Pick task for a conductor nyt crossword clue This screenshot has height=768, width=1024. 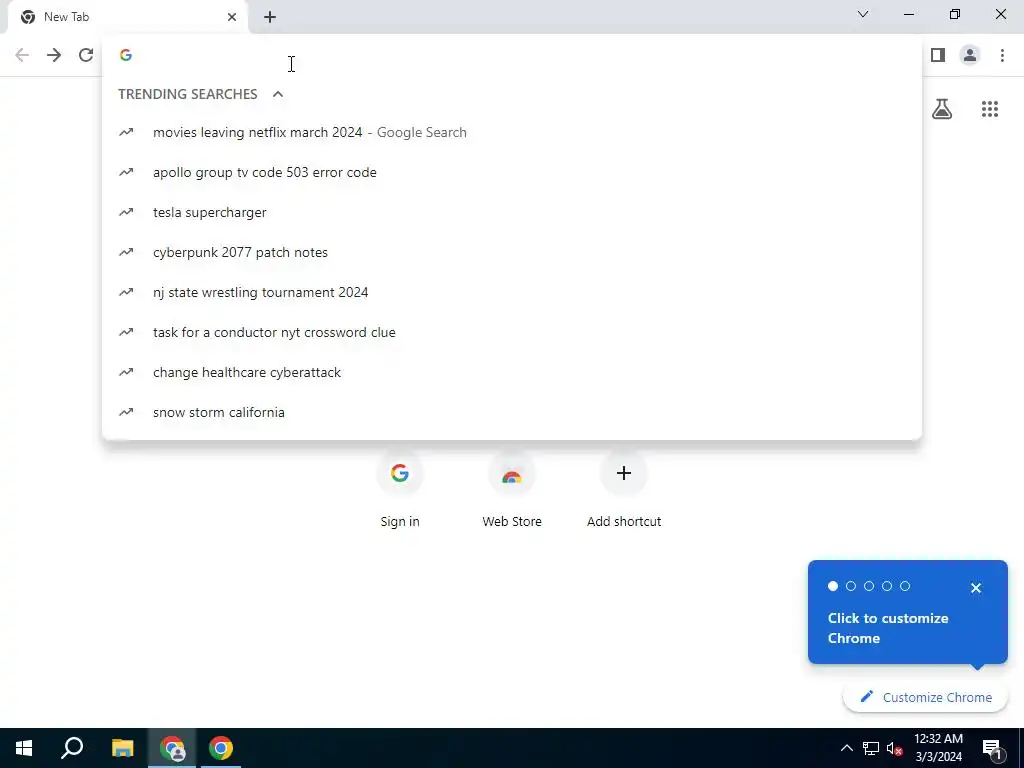[x=512, y=332]
